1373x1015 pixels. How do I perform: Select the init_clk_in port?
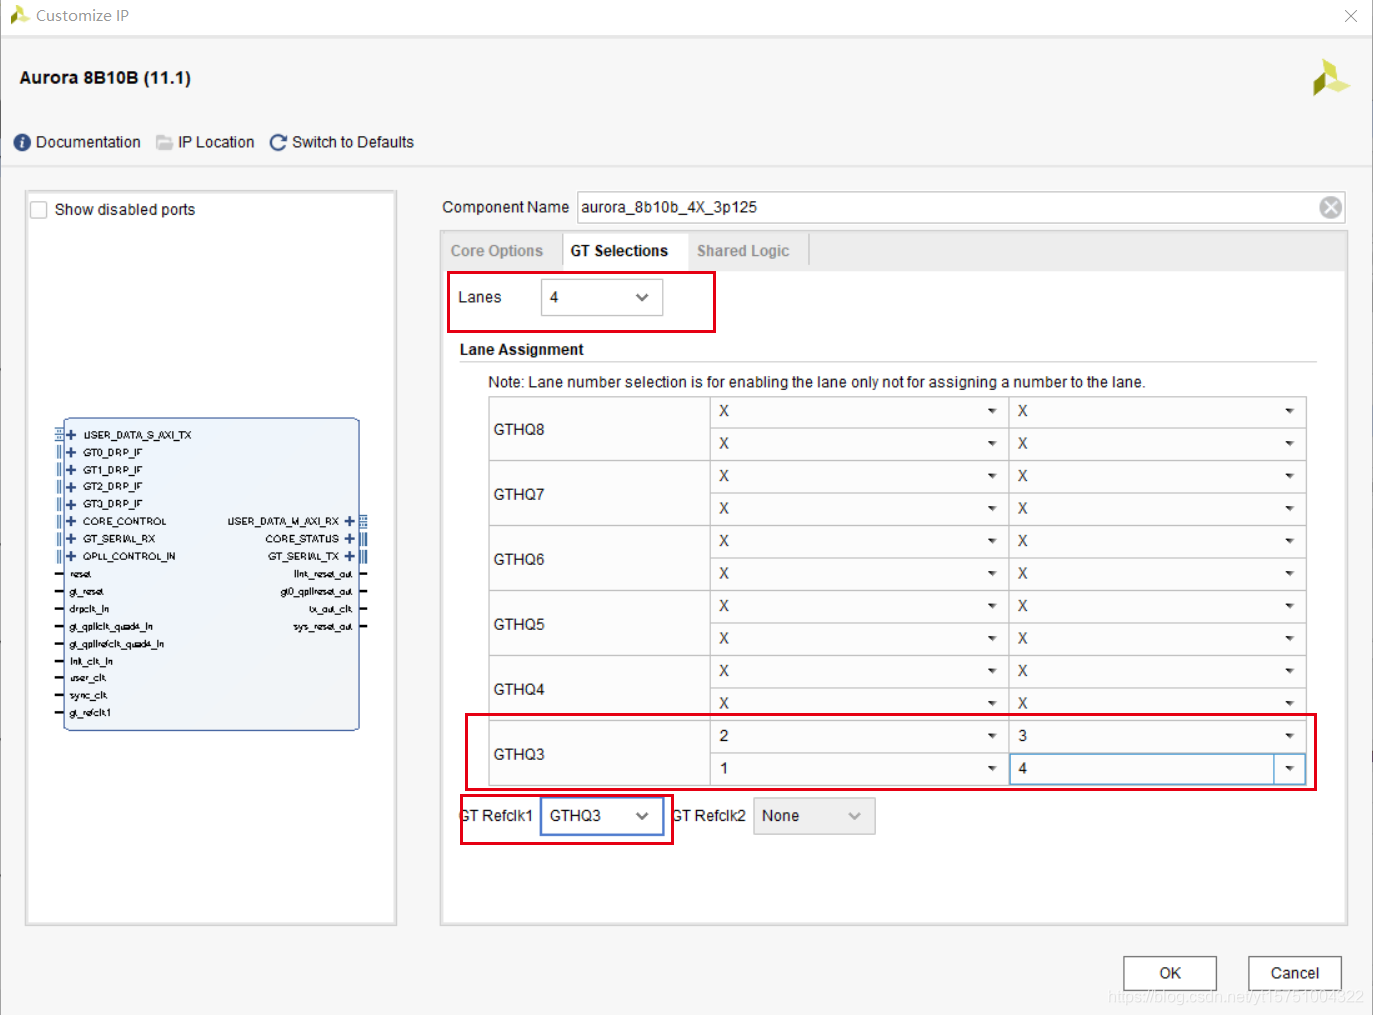click(x=91, y=661)
